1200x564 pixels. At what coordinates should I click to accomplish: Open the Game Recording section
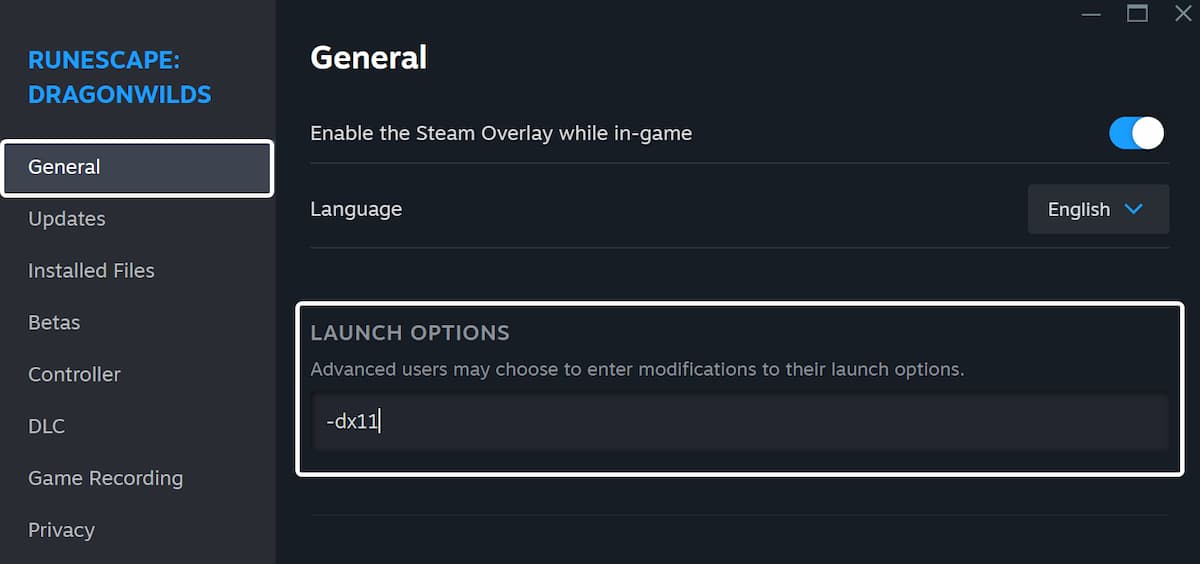click(105, 479)
